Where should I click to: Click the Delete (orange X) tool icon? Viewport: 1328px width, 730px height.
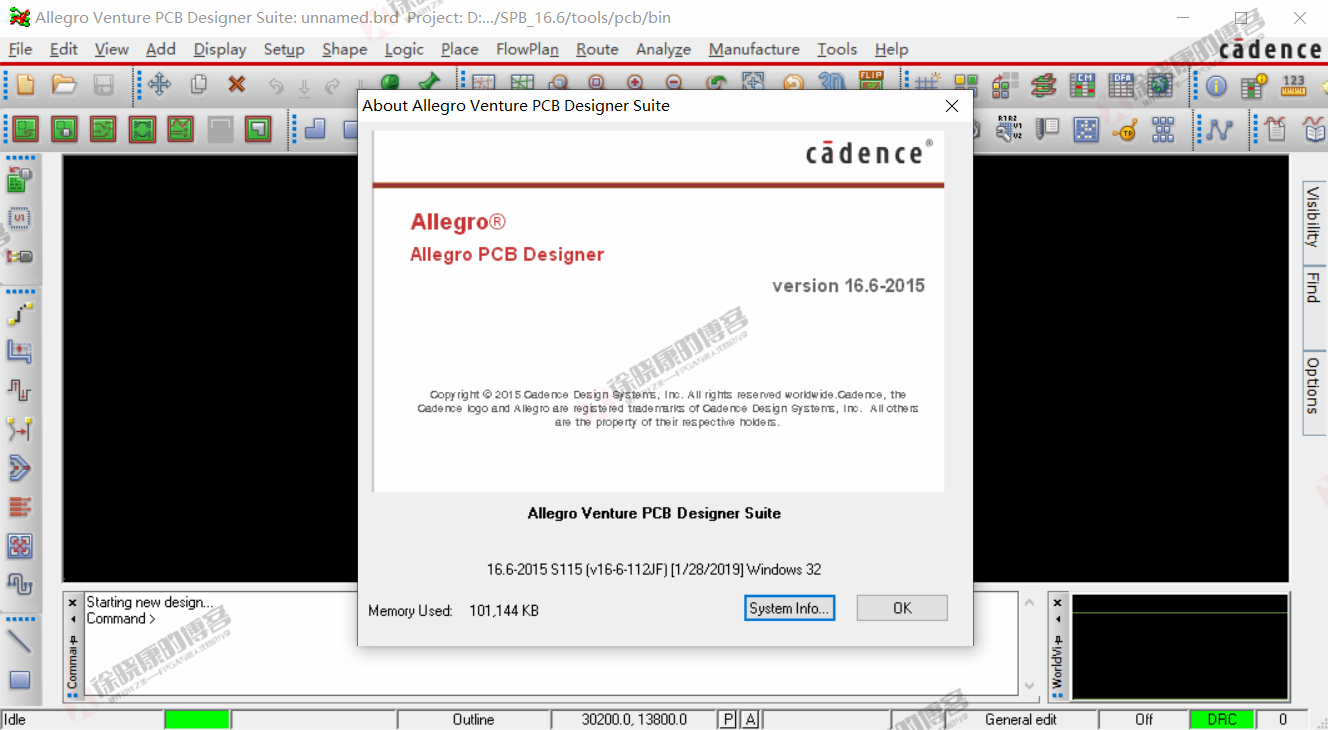click(x=237, y=85)
